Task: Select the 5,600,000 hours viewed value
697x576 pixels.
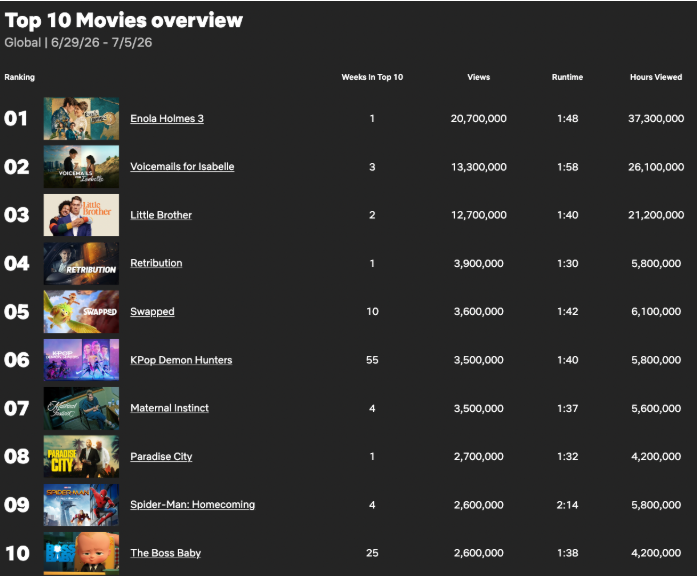Action: click(656, 408)
